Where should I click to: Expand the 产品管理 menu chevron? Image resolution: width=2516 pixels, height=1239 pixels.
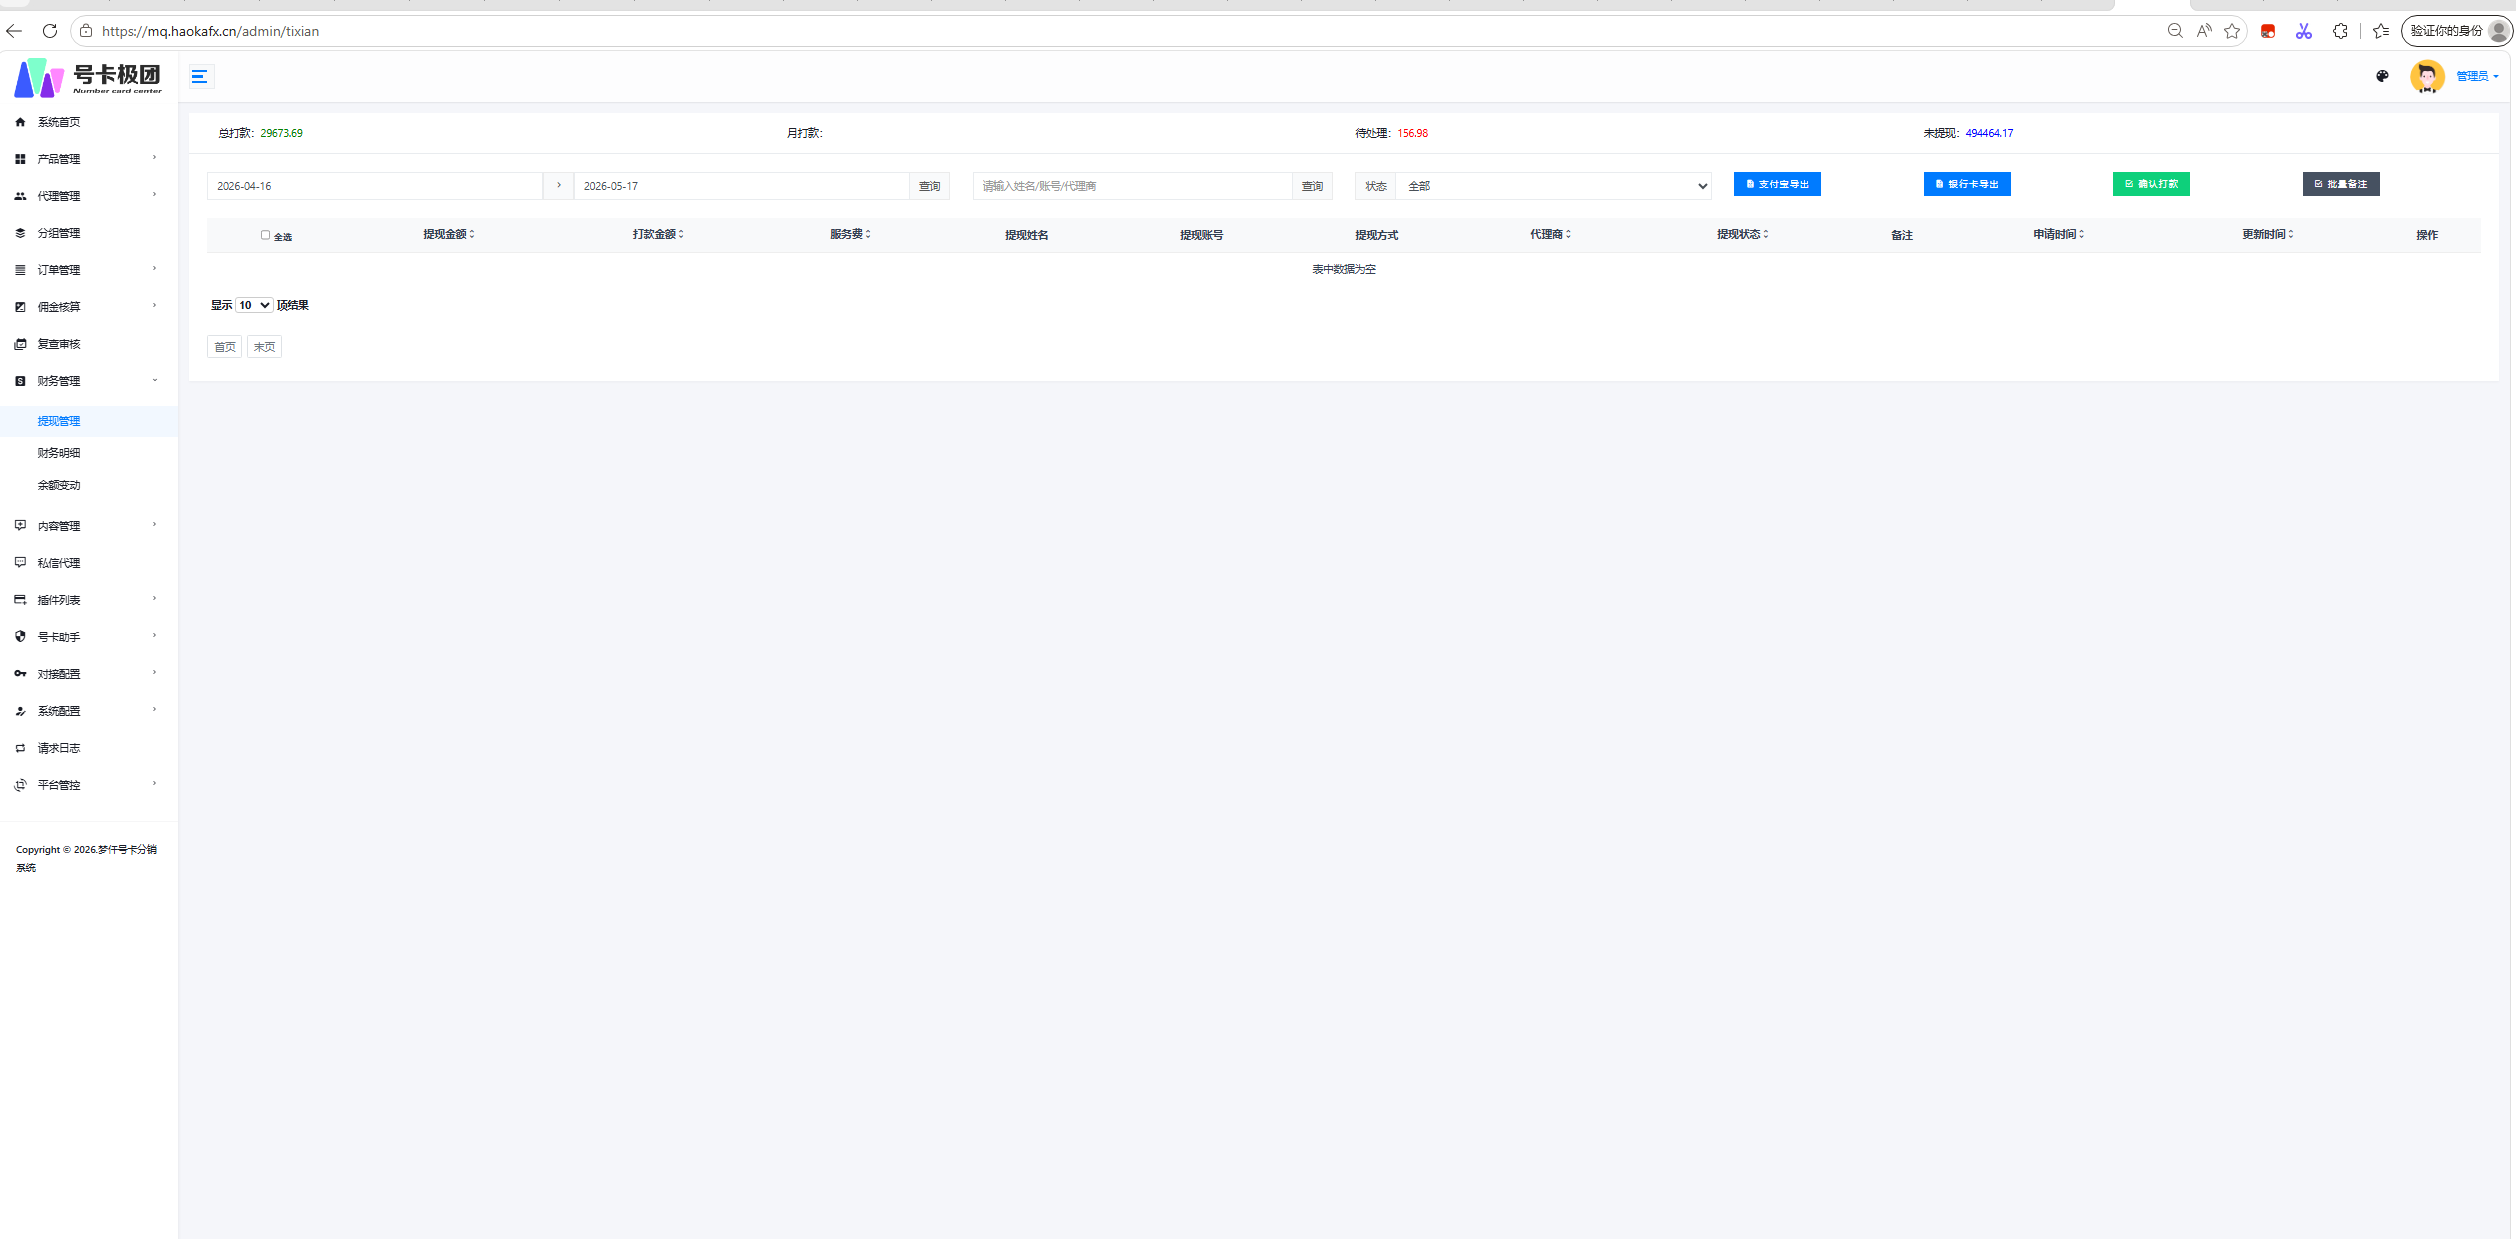(x=154, y=158)
